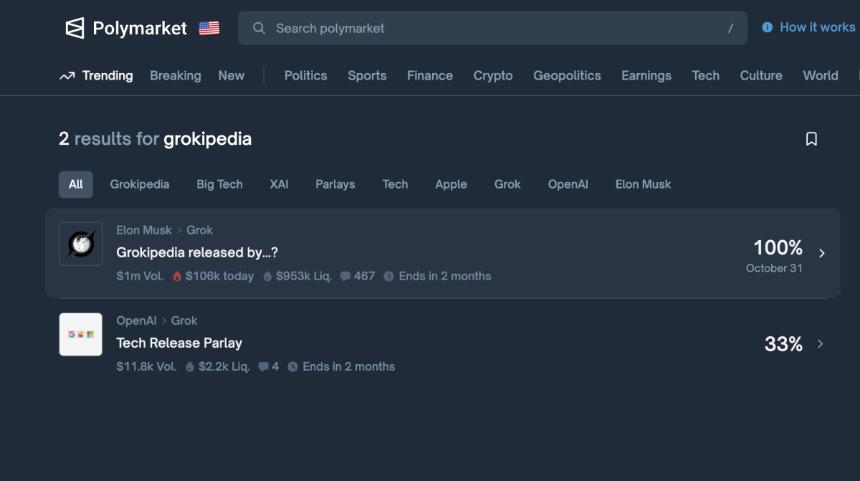The height and width of the screenshot is (481, 860).
Task: Select the Elon Musk filter chip
Action: point(643,184)
